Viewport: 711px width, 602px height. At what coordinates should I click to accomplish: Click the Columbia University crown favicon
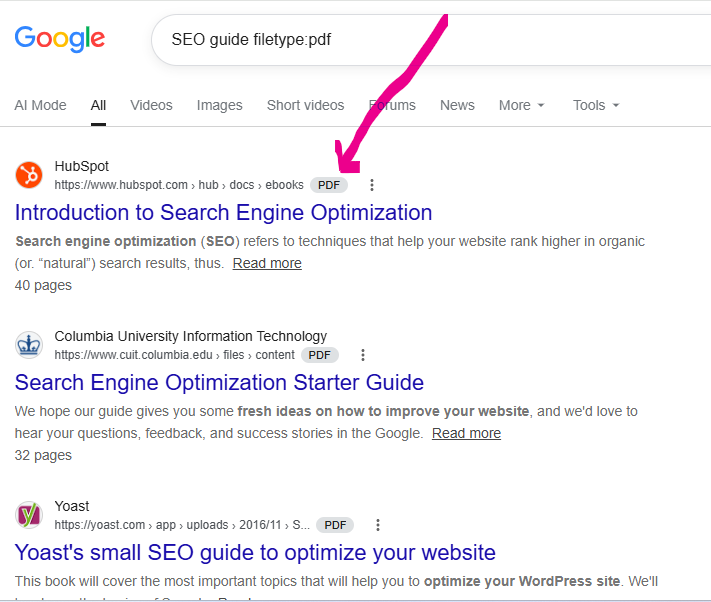coord(29,345)
